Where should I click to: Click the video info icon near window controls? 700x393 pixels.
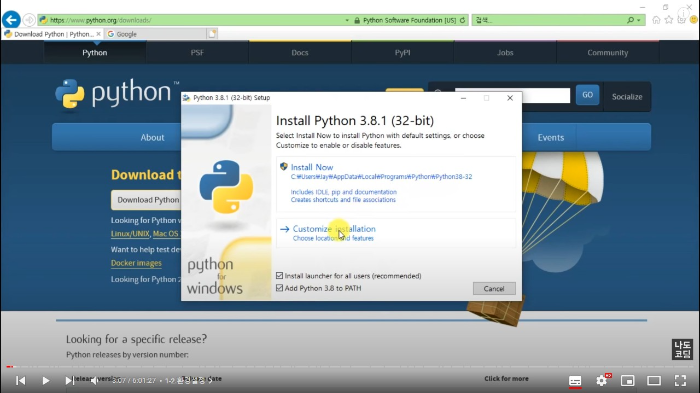683,13
